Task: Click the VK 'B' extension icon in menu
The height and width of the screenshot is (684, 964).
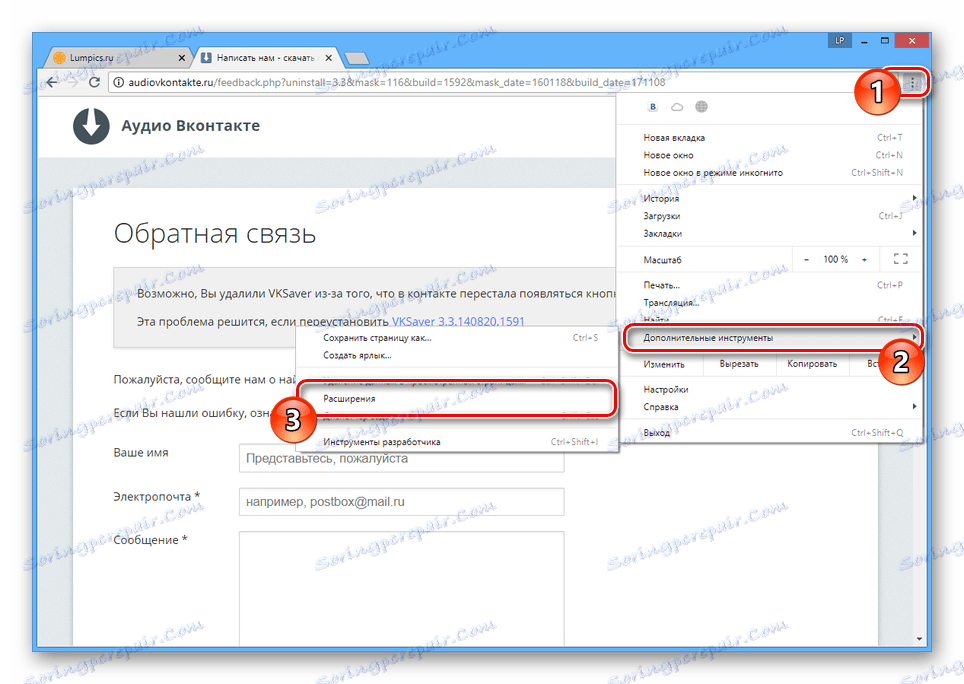Action: [x=653, y=107]
